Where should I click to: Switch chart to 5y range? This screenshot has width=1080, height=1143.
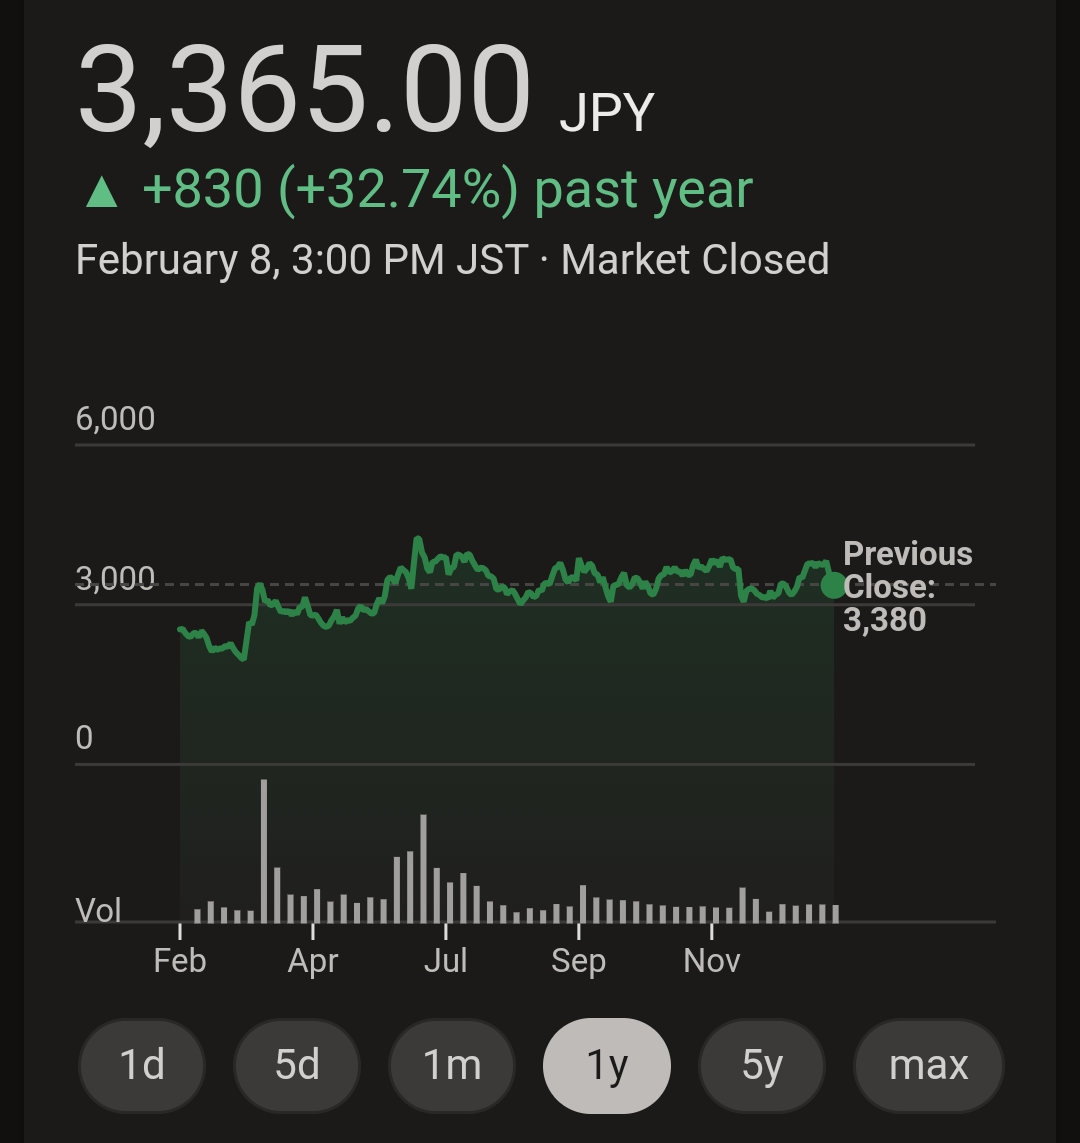click(762, 1065)
